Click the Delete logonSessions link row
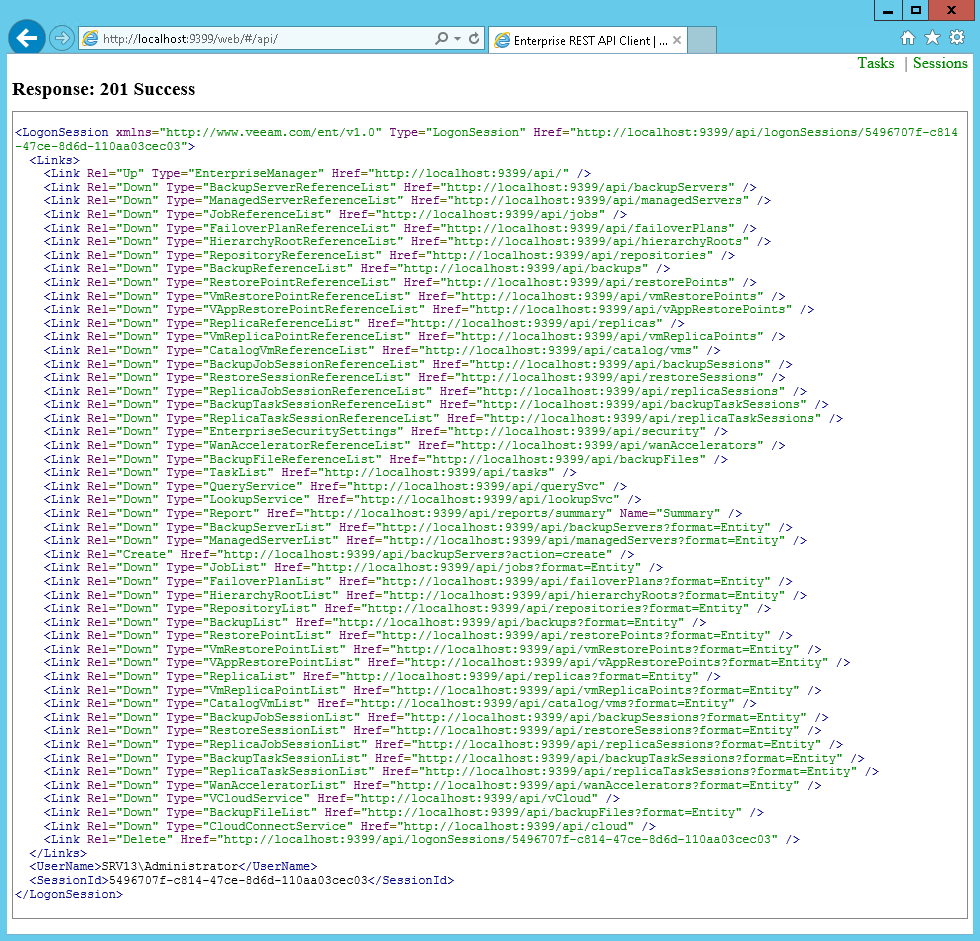This screenshot has width=980, height=941. point(422,839)
